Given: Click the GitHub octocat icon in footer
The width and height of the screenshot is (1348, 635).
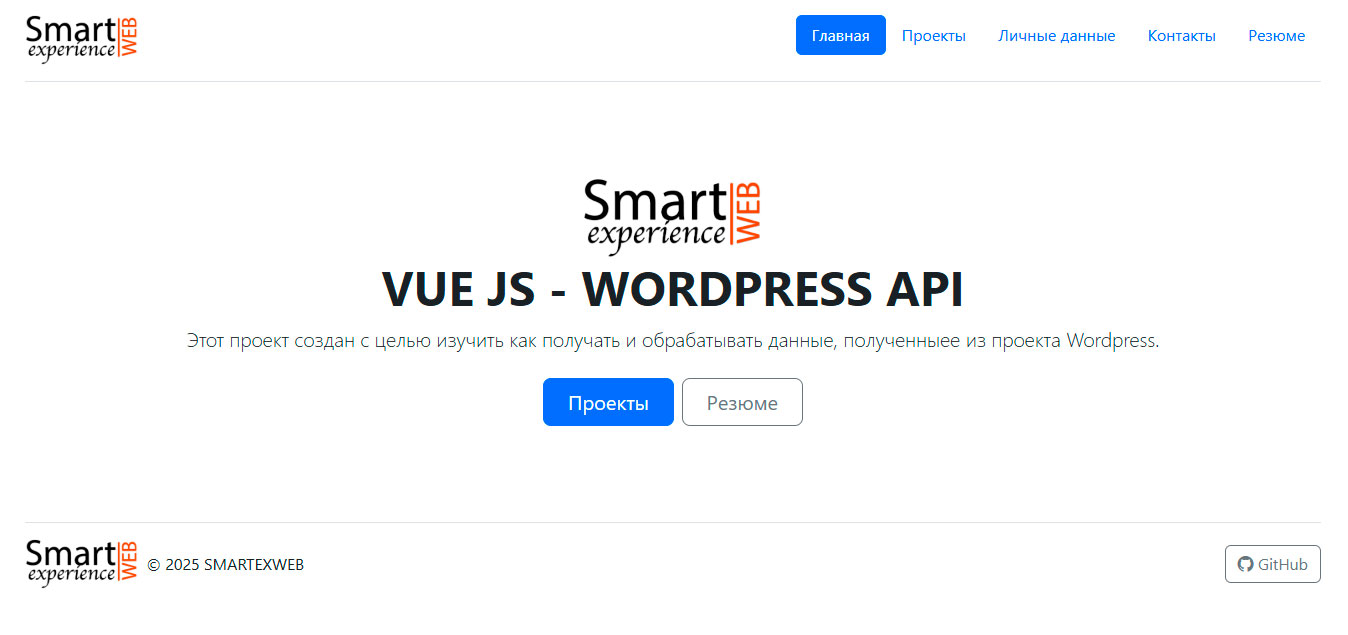Looking at the screenshot, I should (1245, 564).
